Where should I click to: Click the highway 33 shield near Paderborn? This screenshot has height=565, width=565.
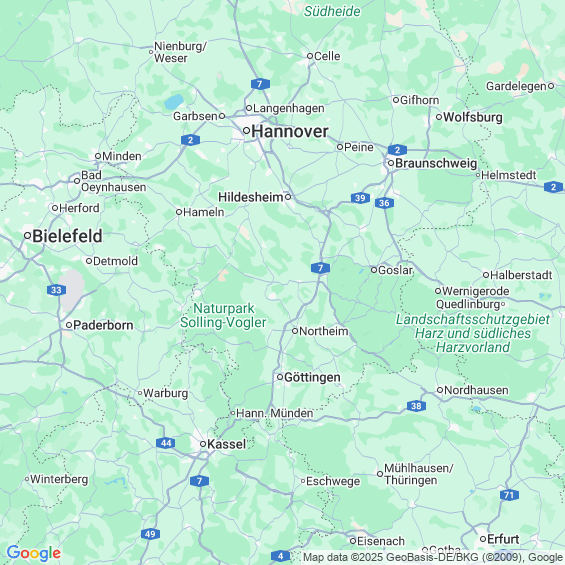pos(56,290)
